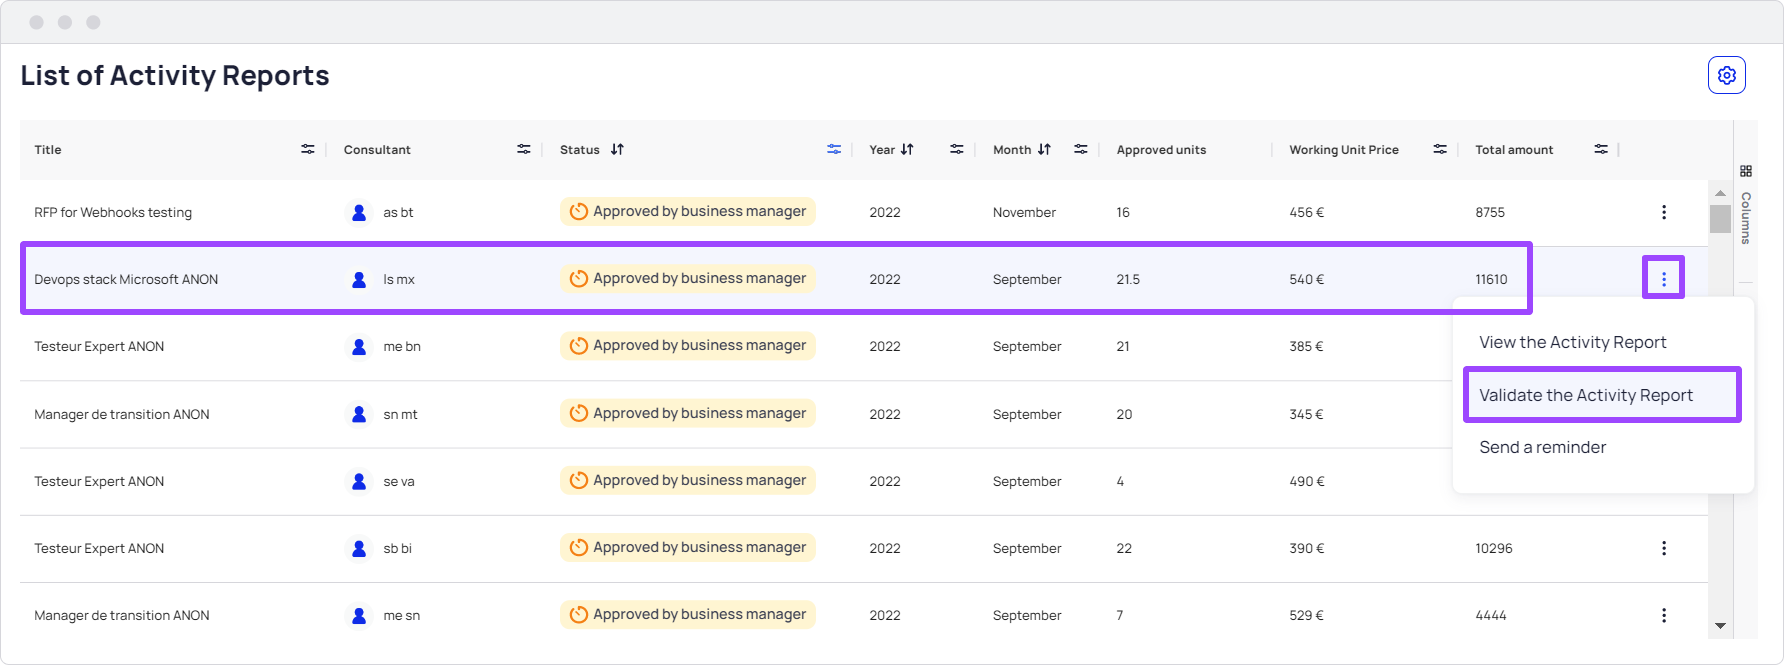Open the Title column filter icon
Viewport: 1784px width, 665px height.
pyautogui.click(x=308, y=149)
